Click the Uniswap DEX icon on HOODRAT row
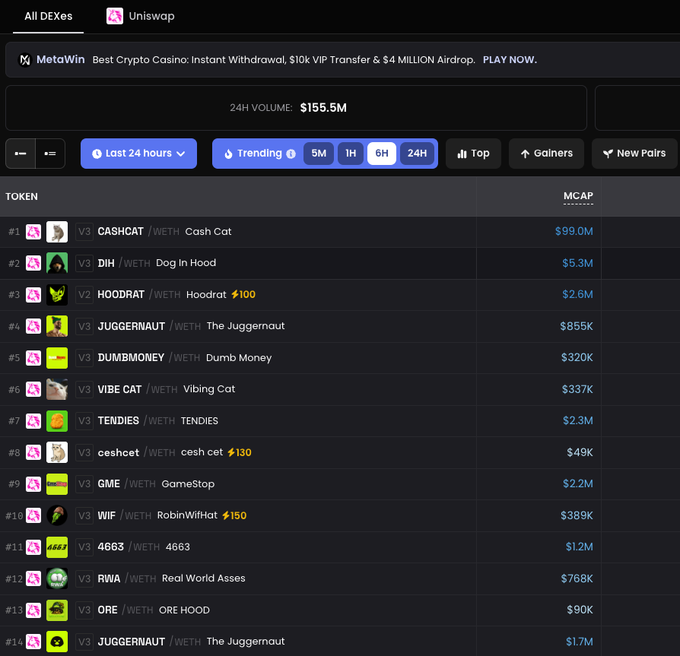This screenshot has width=680, height=656. (x=33, y=294)
